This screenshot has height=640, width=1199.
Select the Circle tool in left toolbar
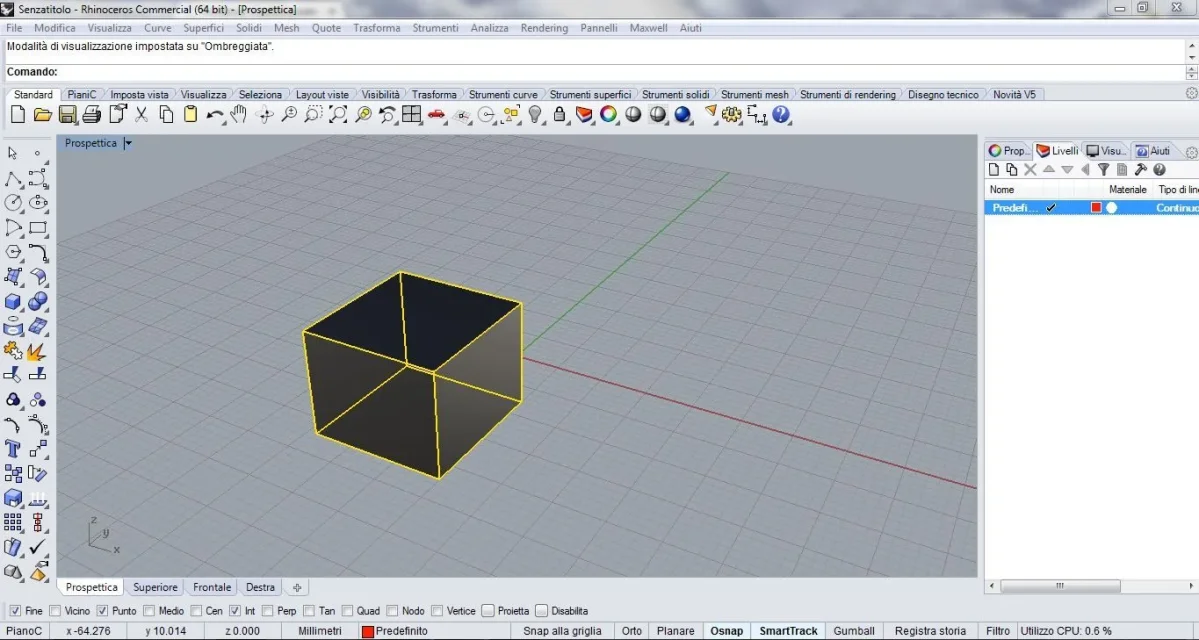point(13,203)
